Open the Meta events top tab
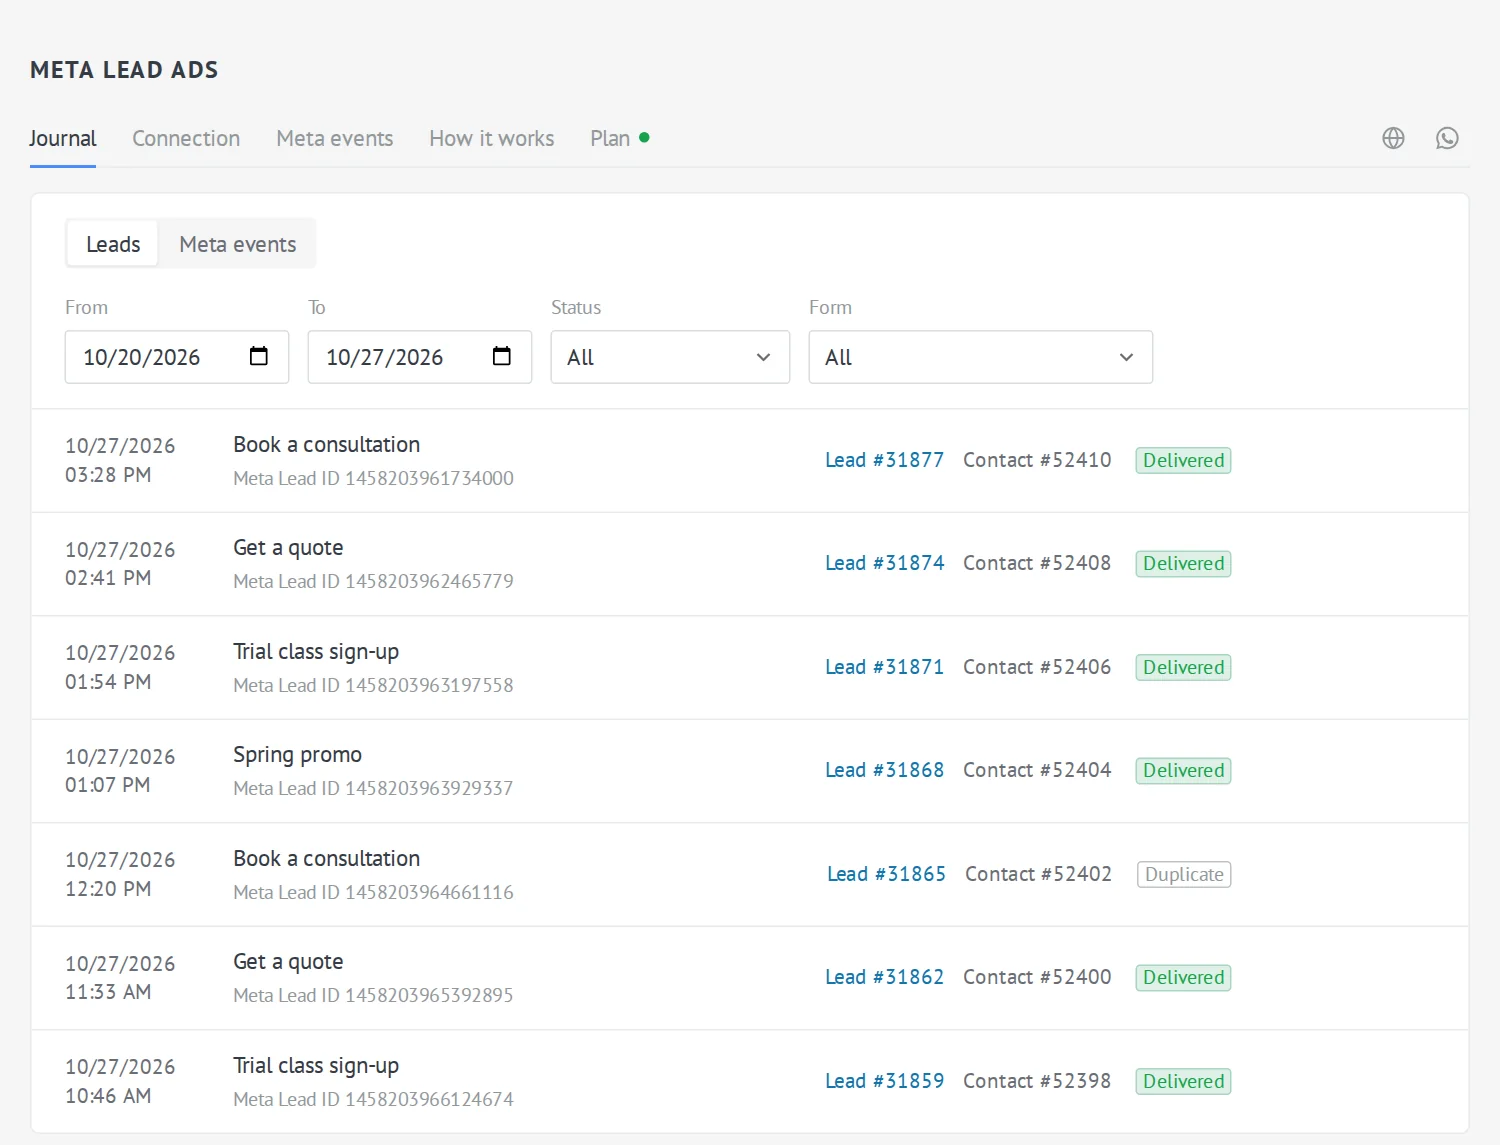This screenshot has width=1500, height=1145. click(335, 138)
